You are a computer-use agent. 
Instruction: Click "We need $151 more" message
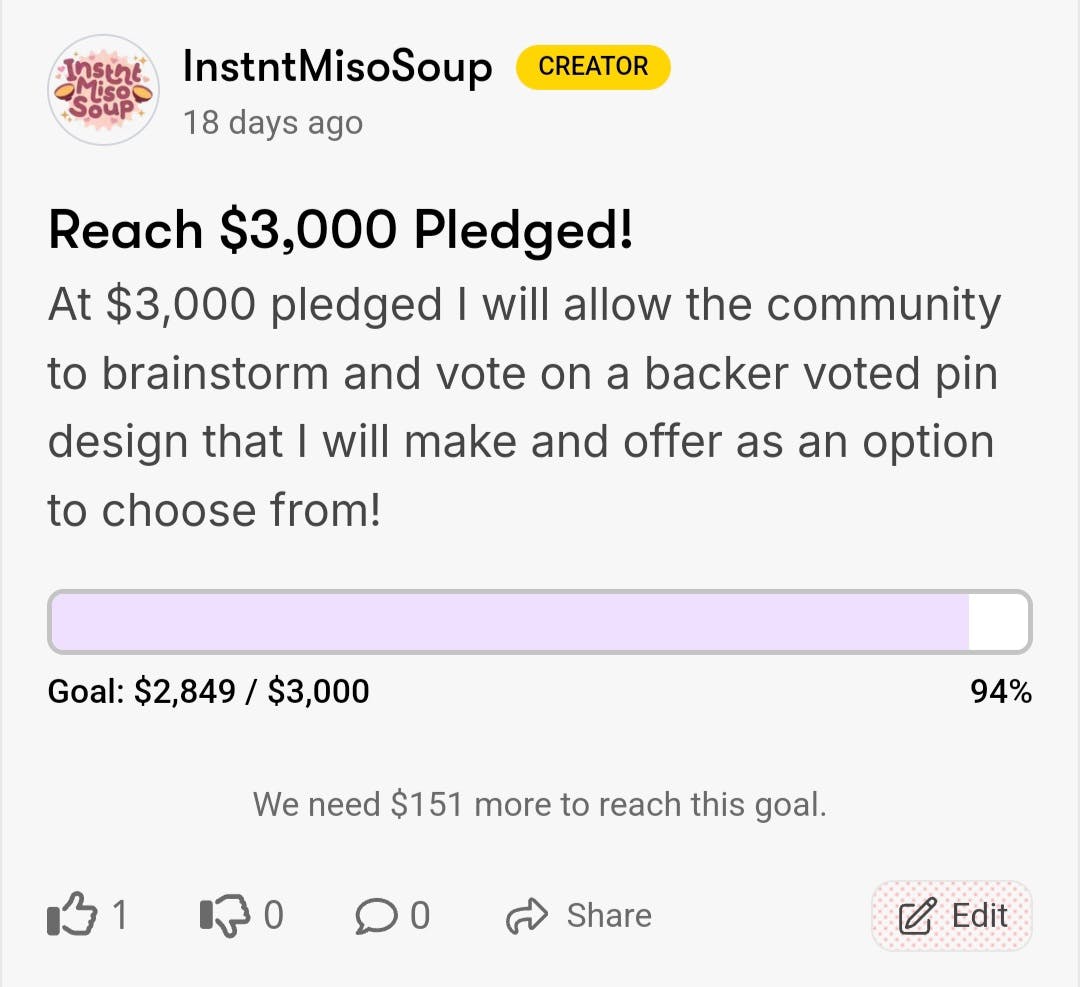tap(539, 804)
